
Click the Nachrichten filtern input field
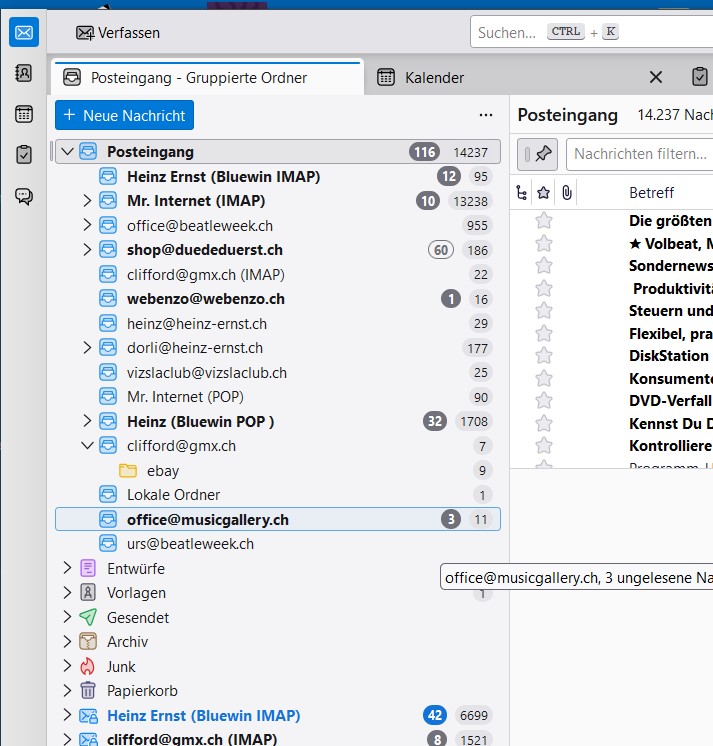(x=638, y=154)
